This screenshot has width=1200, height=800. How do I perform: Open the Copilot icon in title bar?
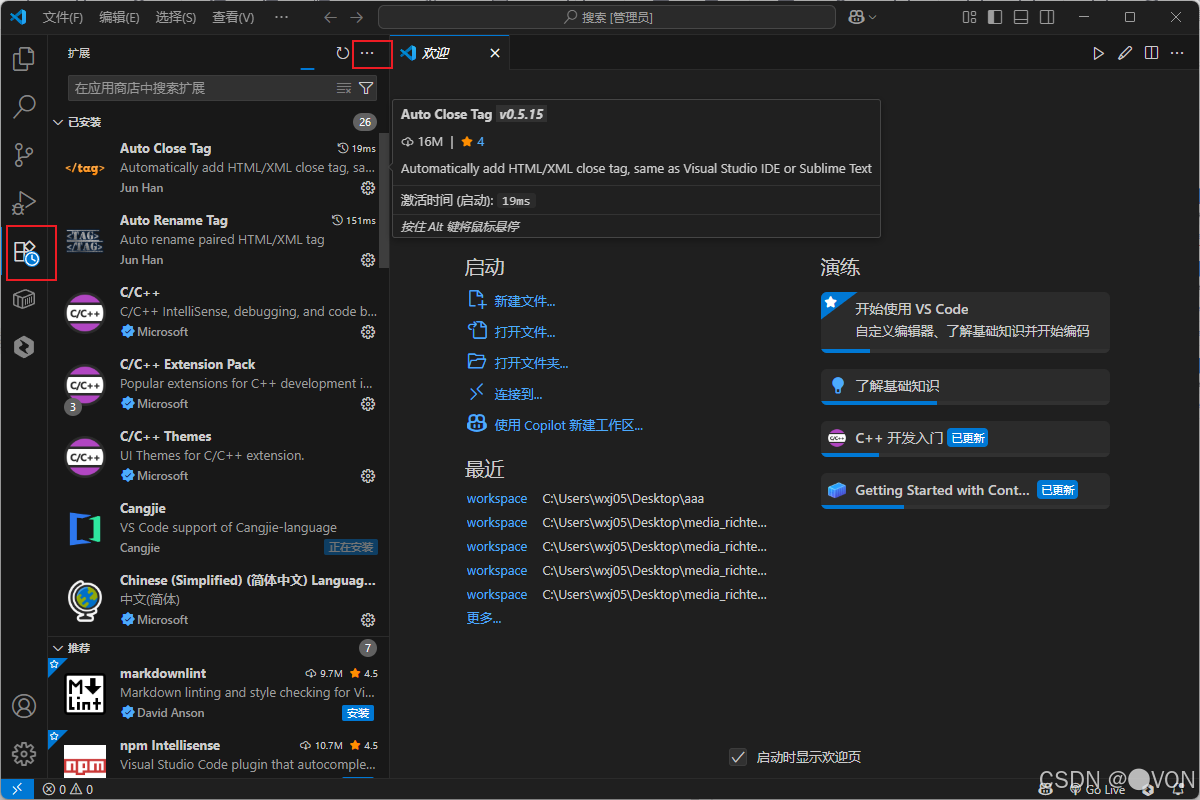(x=856, y=17)
